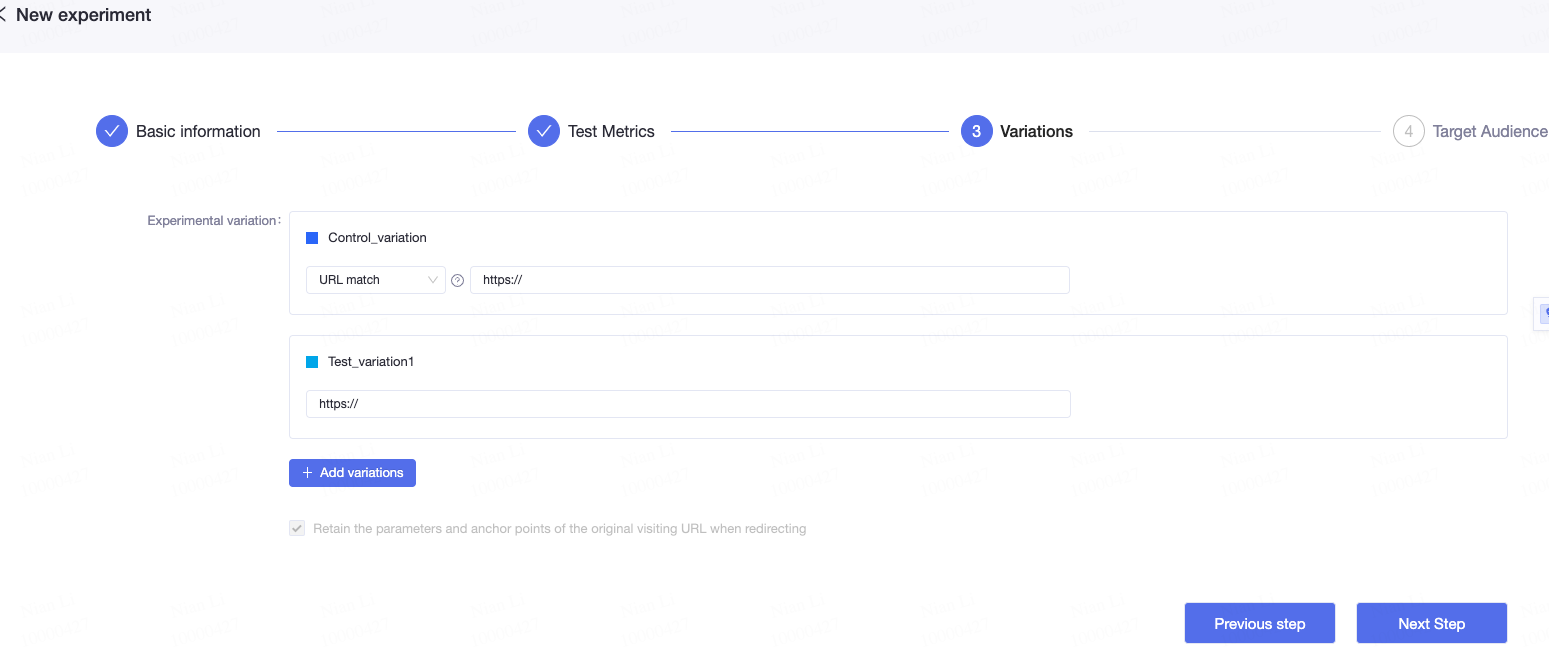
Task: Click the Previous step button
Action: pyautogui.click(x=1260, y=623)
